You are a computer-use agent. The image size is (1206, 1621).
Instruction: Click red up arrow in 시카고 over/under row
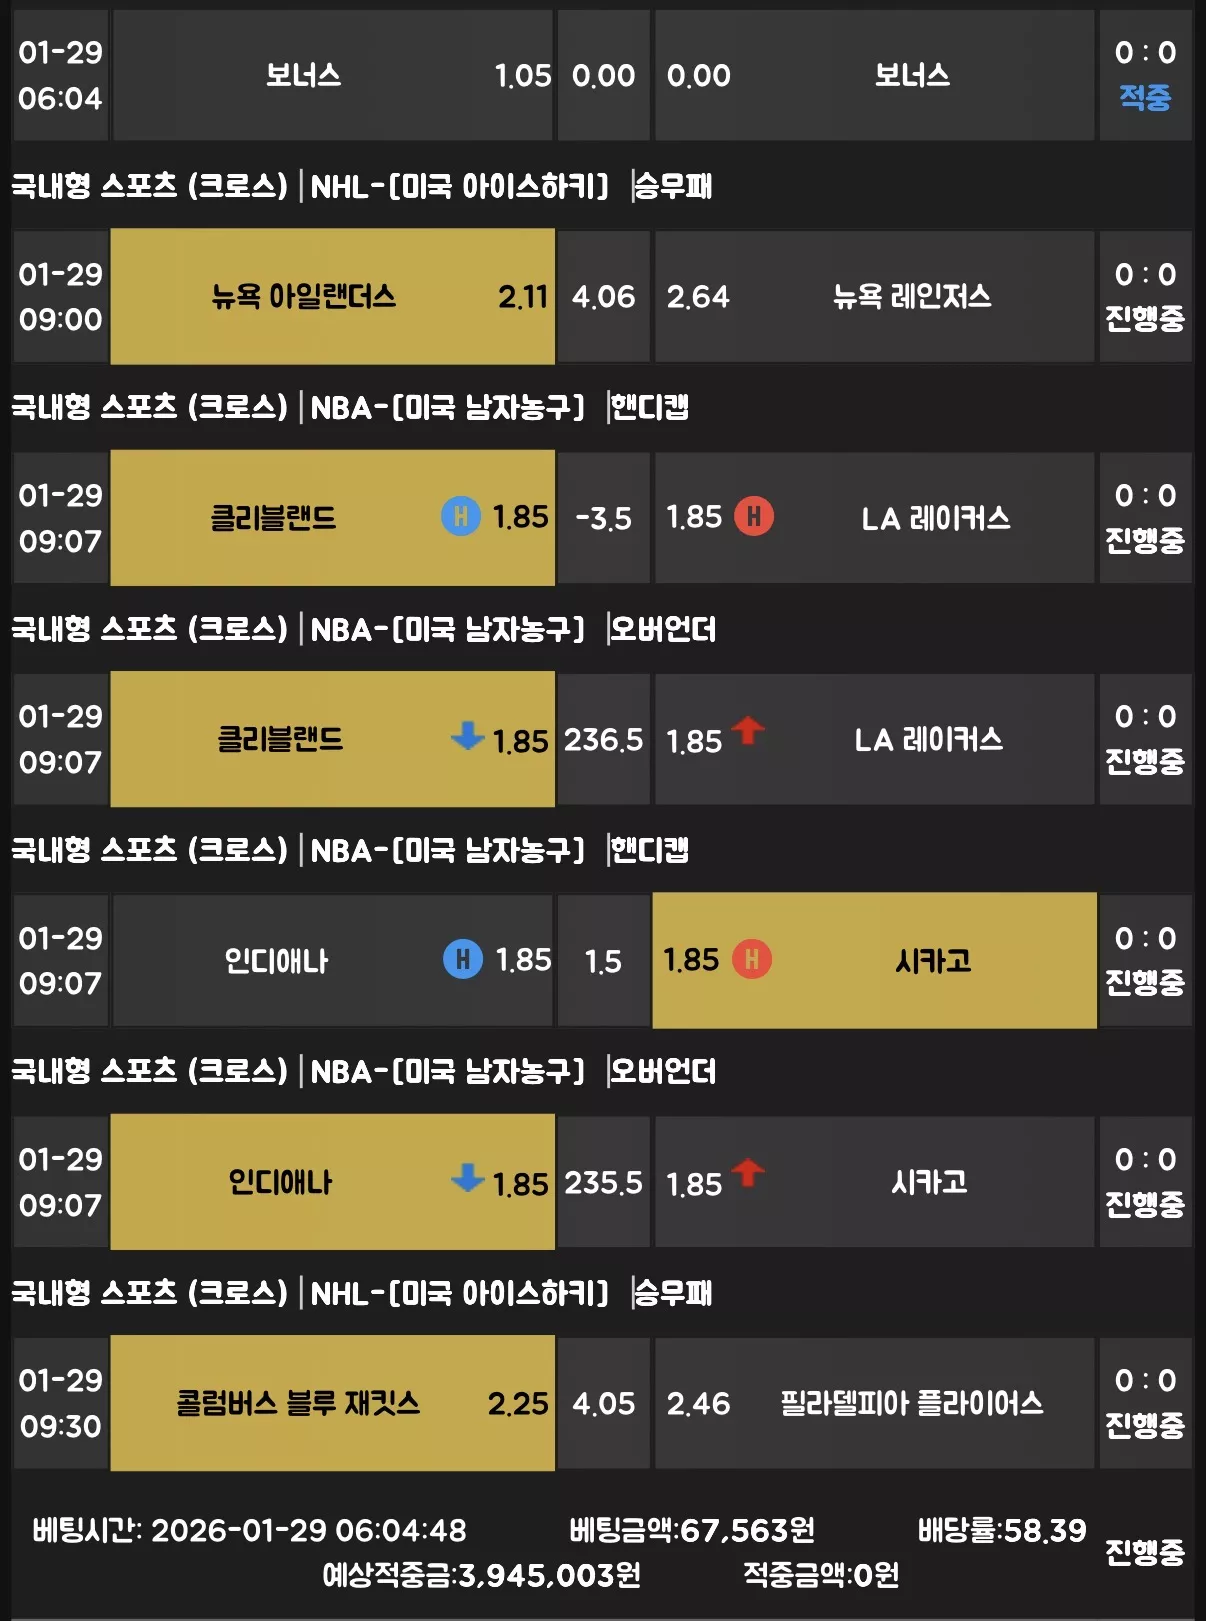tap(748, 1172)
